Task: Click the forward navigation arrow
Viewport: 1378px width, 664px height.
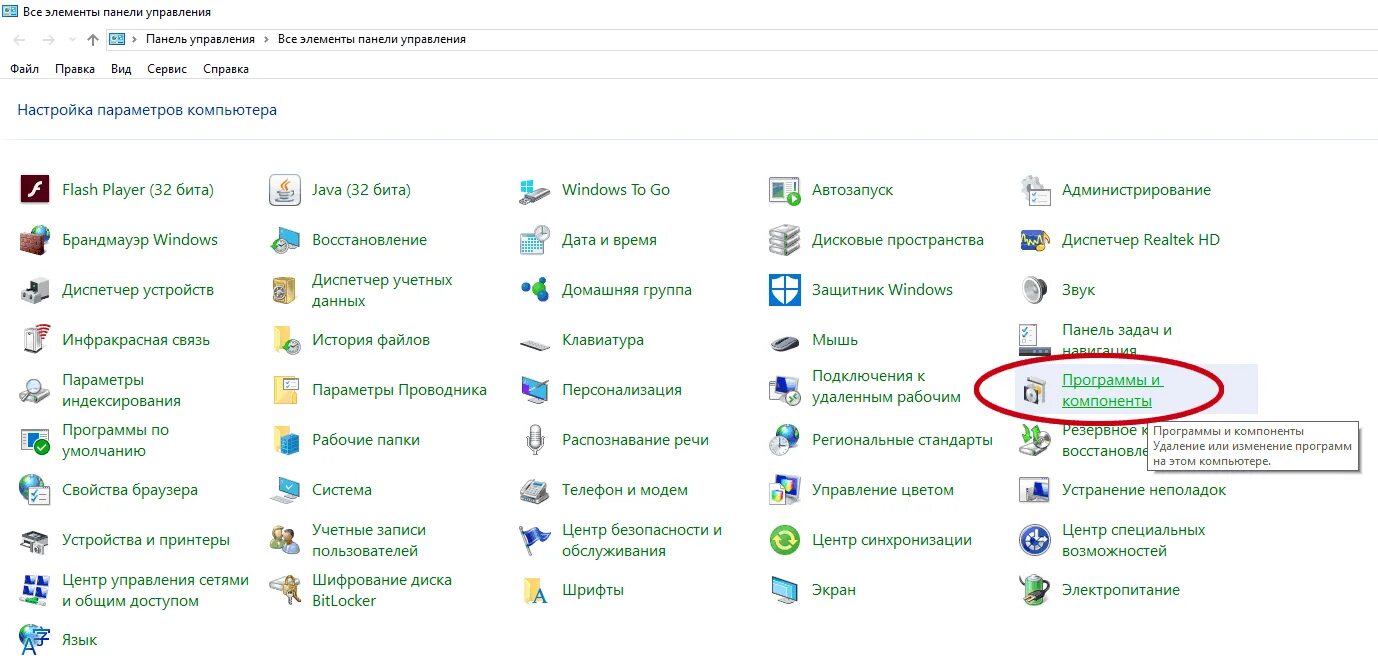Action: click(x=48, y=40)
